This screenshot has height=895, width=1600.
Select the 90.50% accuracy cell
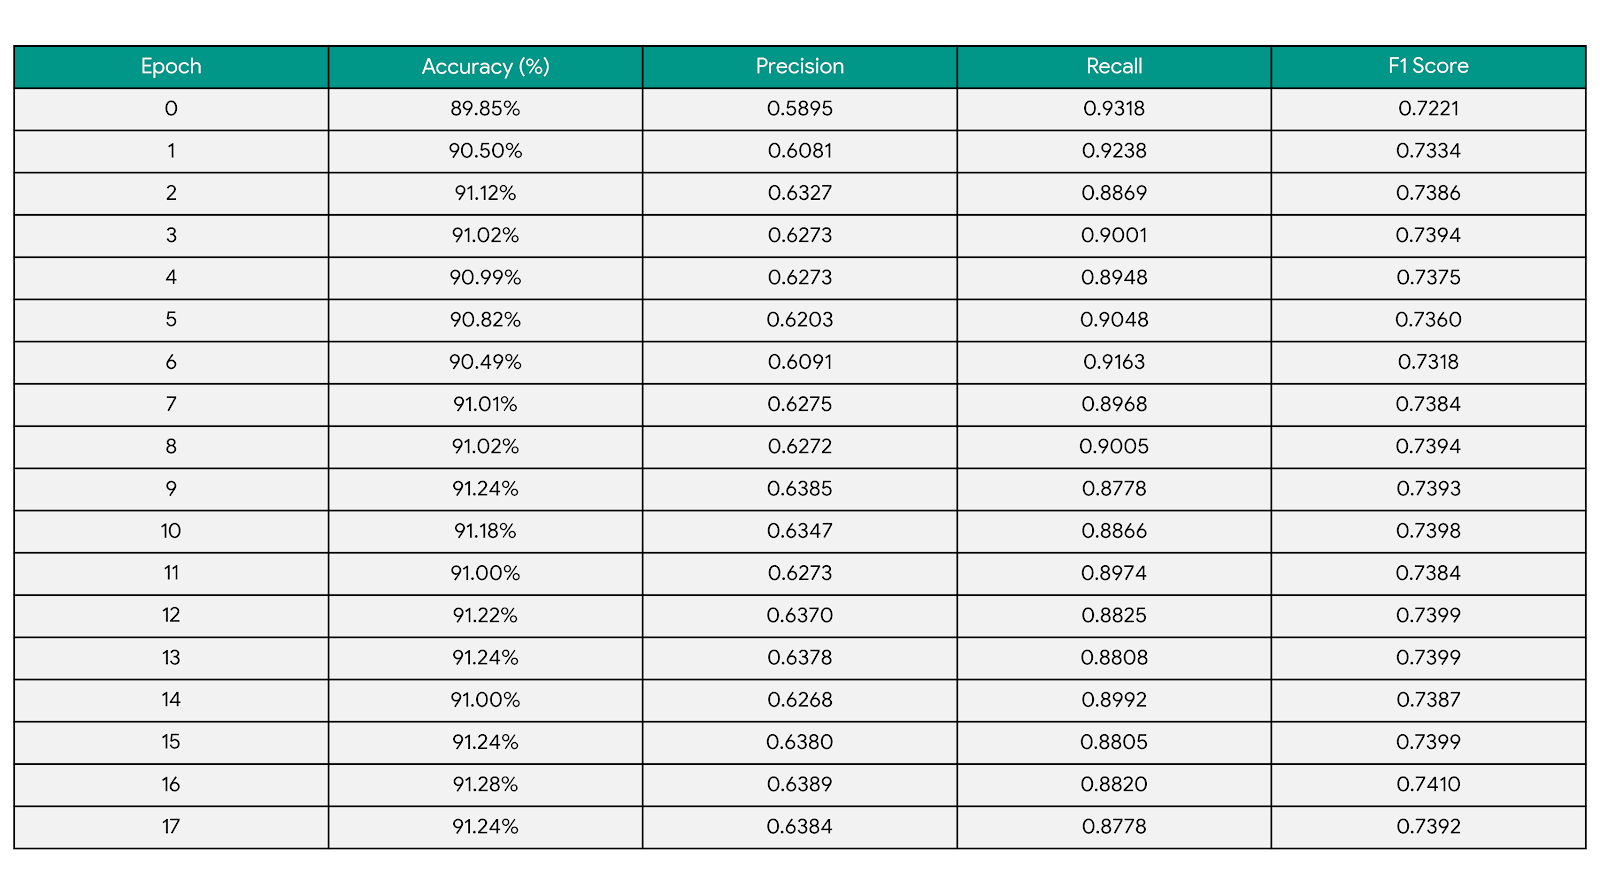pyautogui.click(x=485, y=151)
